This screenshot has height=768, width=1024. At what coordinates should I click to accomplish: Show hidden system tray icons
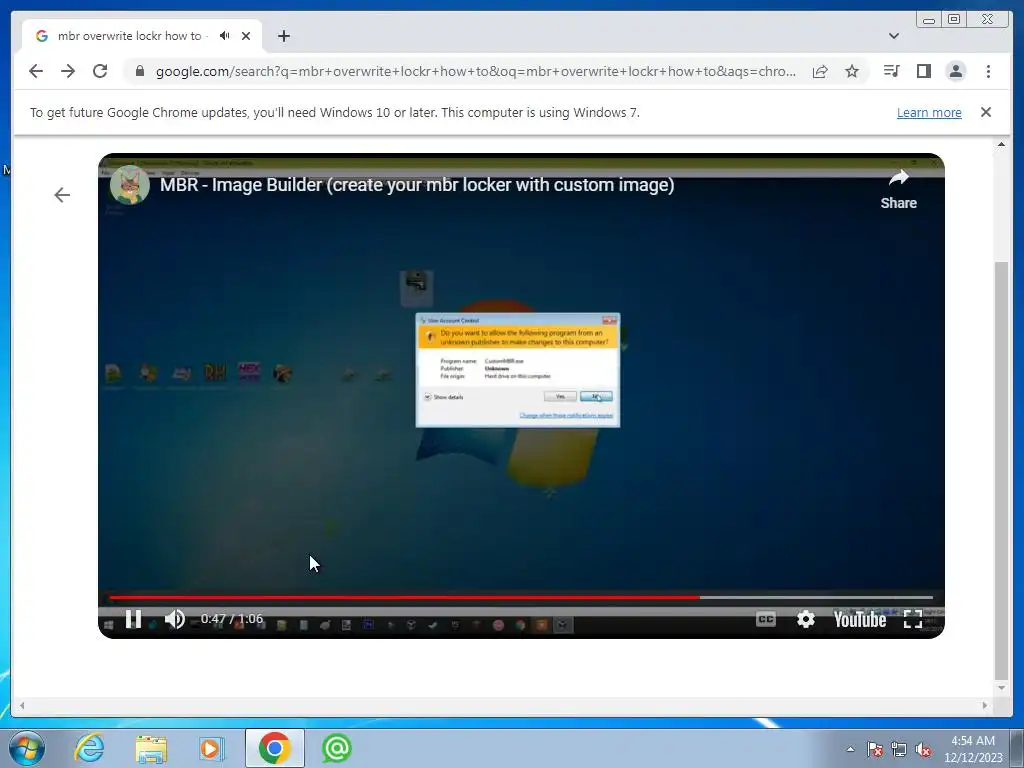click(x=850, y=749)
